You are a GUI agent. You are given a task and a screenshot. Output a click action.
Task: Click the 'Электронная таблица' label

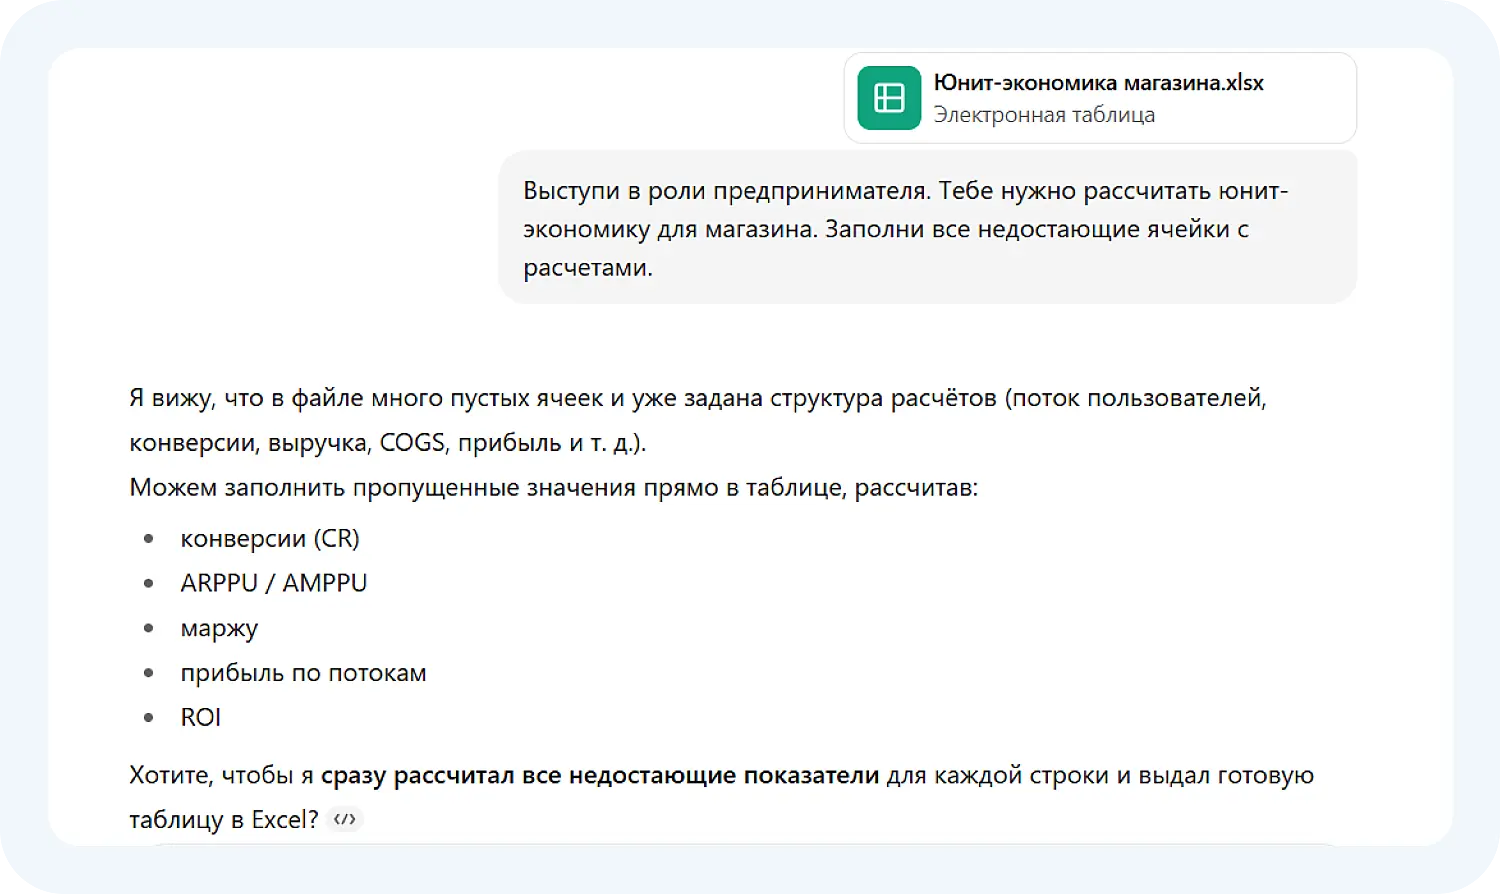pos(1045,114)
